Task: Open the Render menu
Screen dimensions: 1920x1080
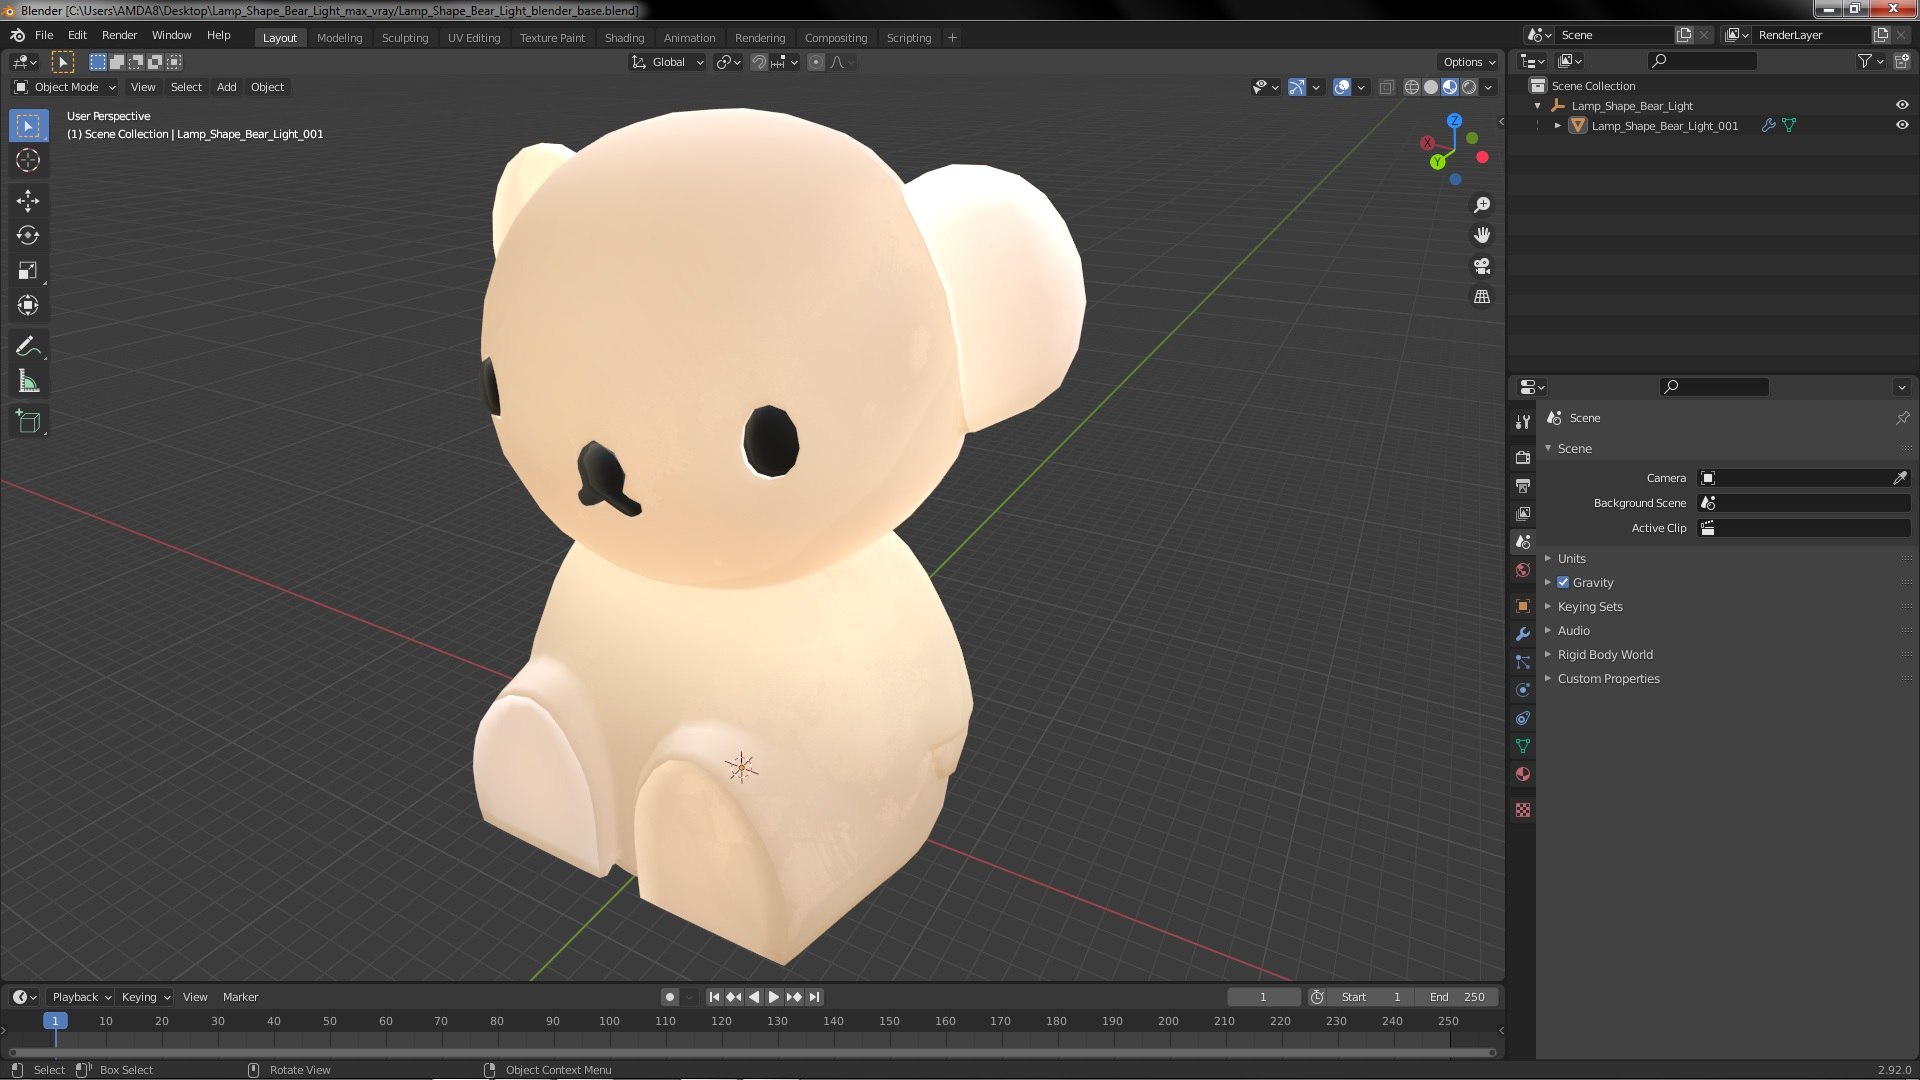Action: pos(119,35)
